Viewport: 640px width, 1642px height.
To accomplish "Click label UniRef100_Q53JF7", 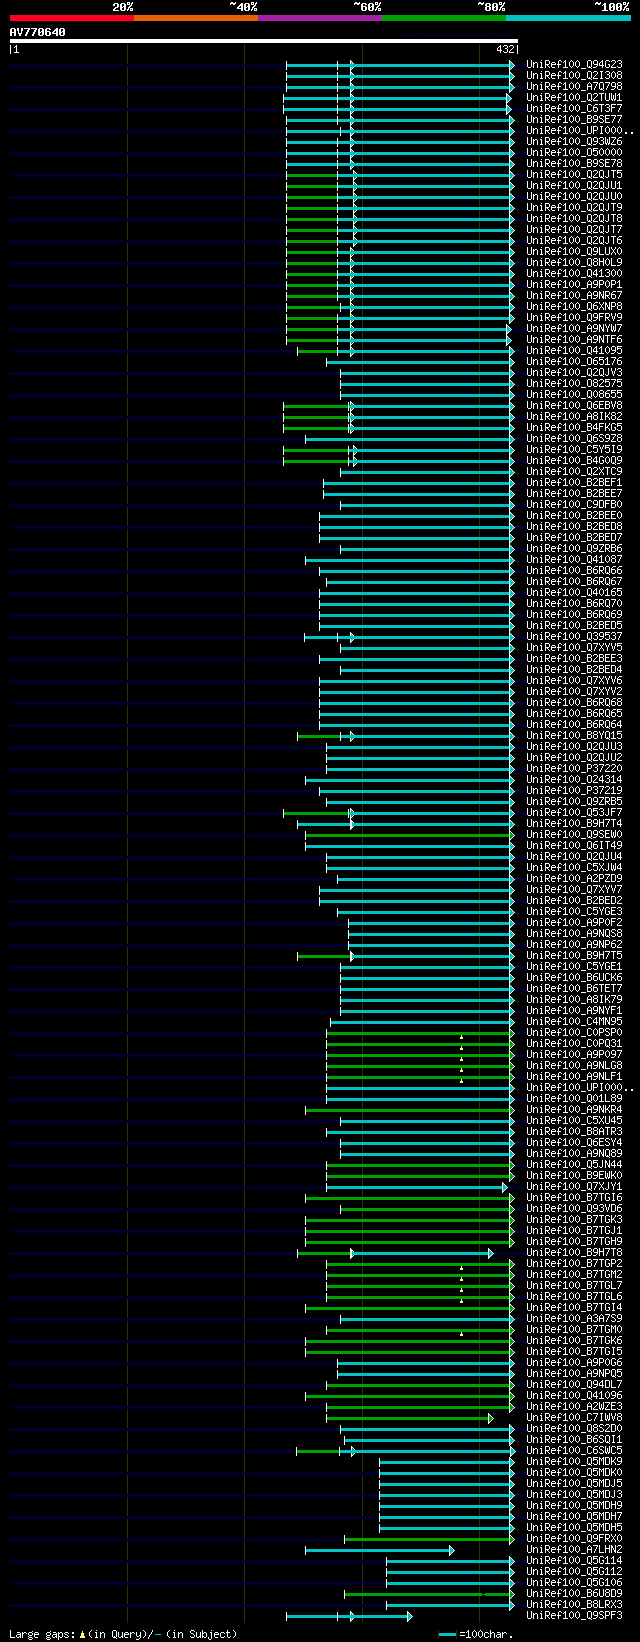I will (574, 813).
